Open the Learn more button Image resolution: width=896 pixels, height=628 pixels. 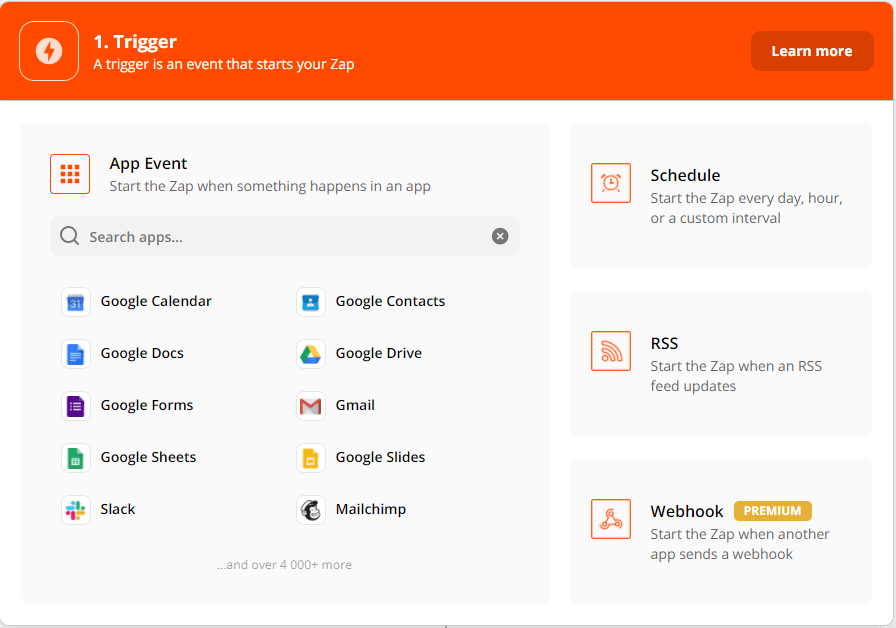[812, 51]
